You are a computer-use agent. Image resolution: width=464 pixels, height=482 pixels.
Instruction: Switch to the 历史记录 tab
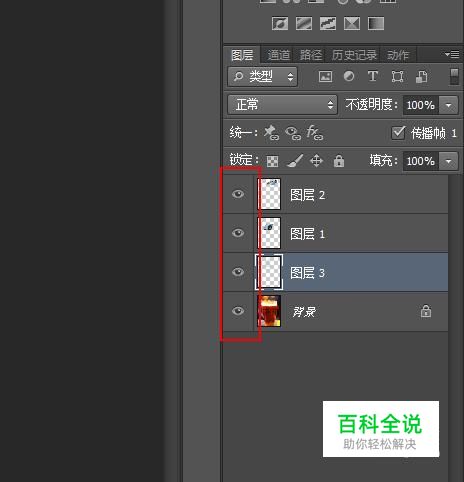click(x=354, y=55)
